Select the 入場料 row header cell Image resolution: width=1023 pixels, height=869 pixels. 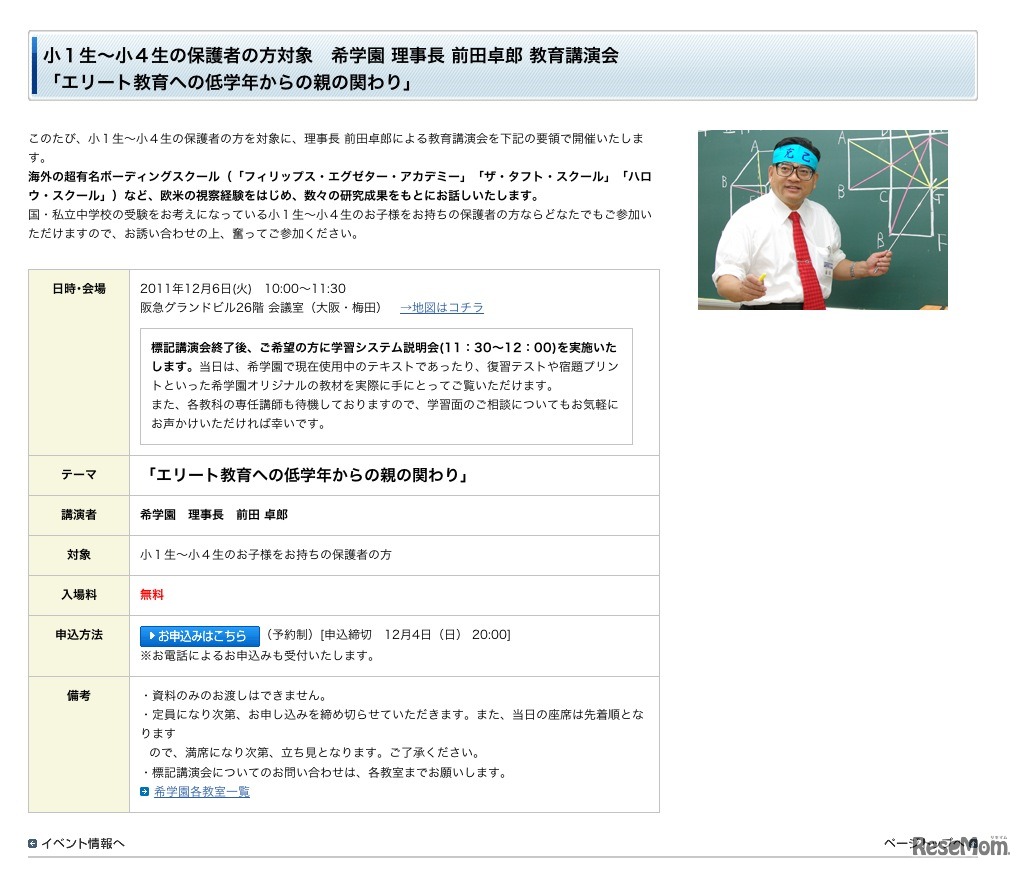tap(79, 595)
